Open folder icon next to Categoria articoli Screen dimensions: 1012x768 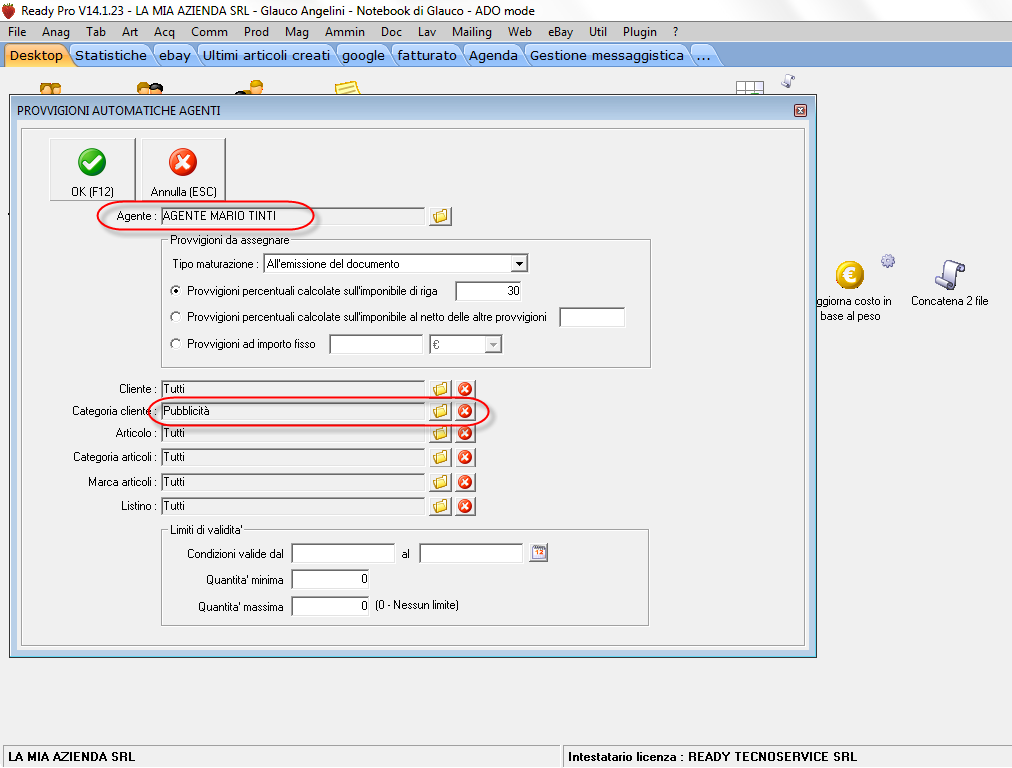tap(440, 457)
